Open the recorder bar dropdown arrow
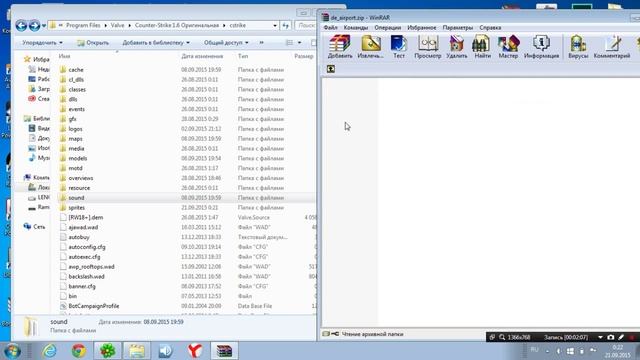The height and width of the screenshot is (360, 640). 600,337
